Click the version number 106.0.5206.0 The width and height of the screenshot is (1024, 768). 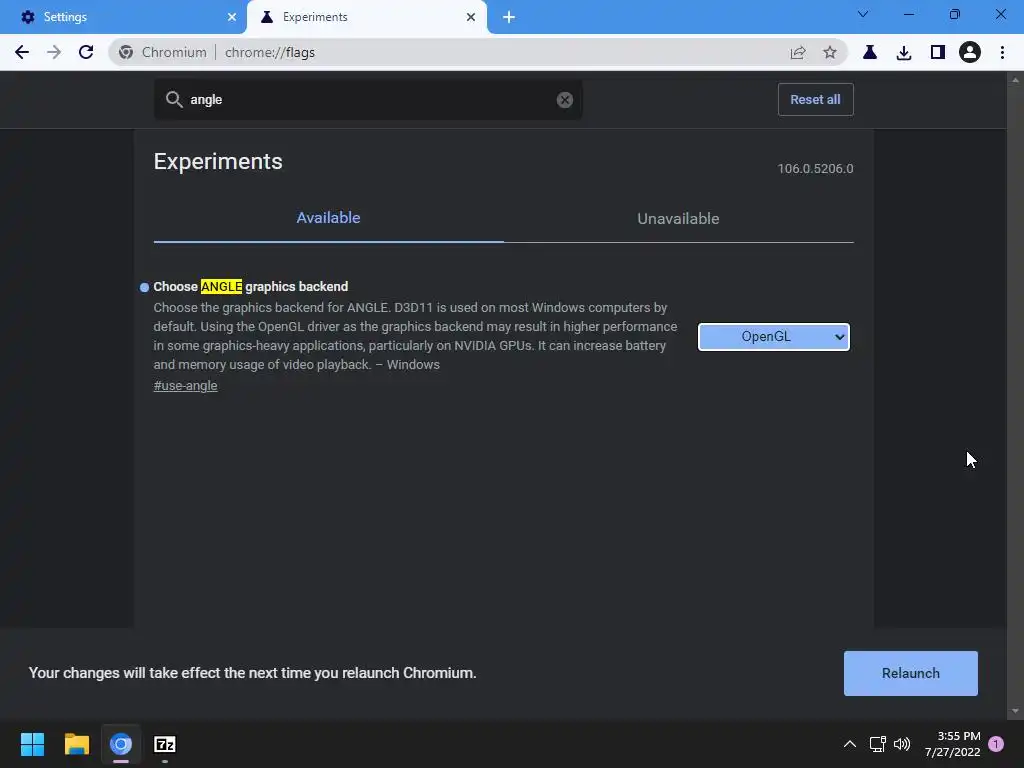click(815, 168)
